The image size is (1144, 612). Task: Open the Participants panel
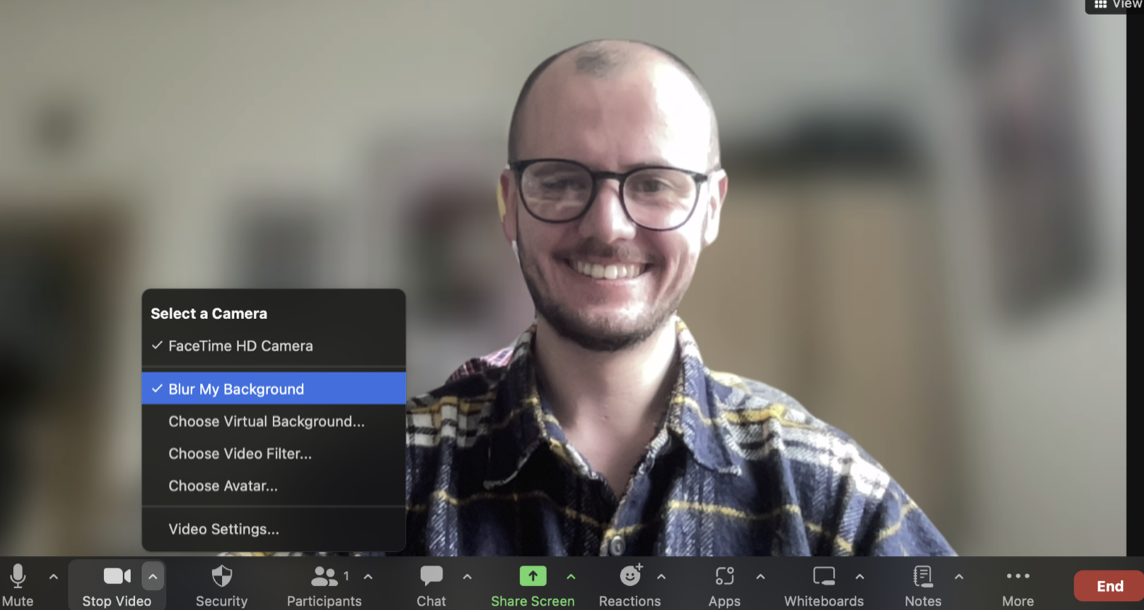pyautogui.click(x=324, y=577)
